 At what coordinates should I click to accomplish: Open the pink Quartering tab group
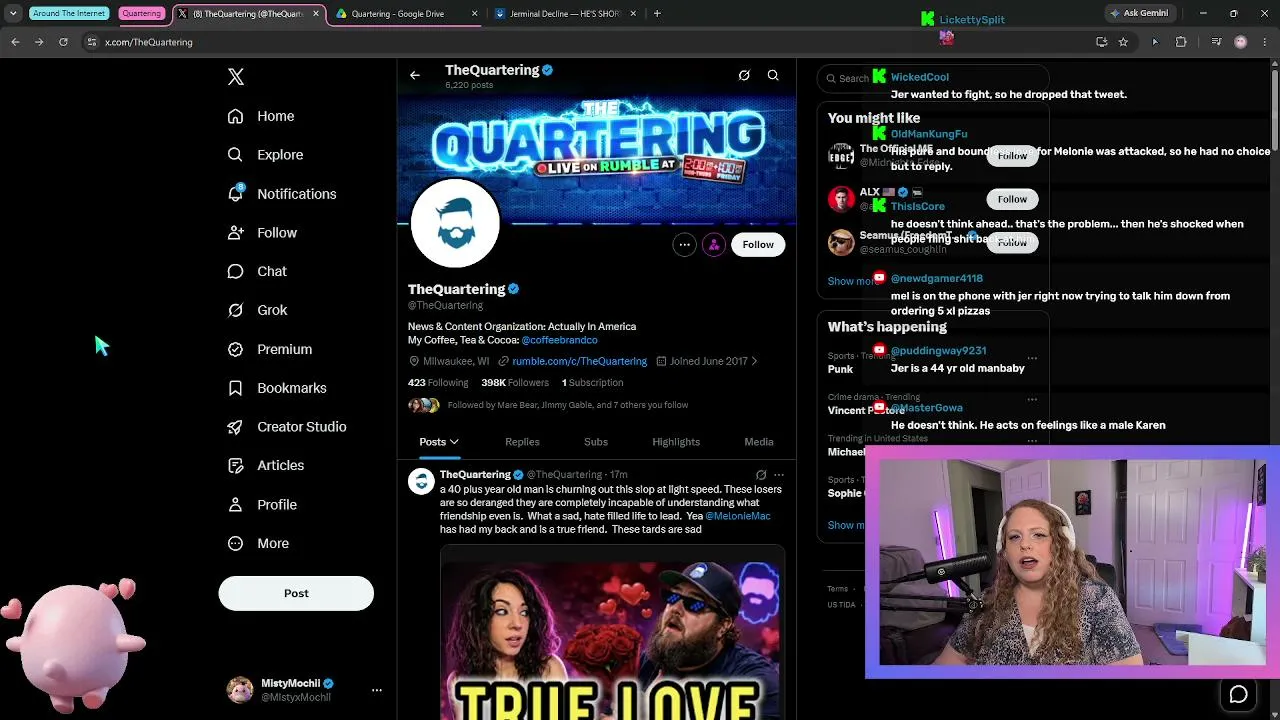[141, 14]
